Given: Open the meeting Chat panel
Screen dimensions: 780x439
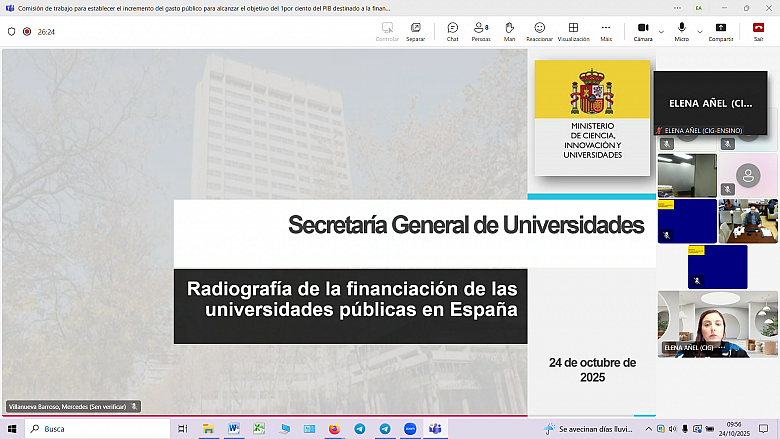Looking at the screenshot, I should (452, 30).
